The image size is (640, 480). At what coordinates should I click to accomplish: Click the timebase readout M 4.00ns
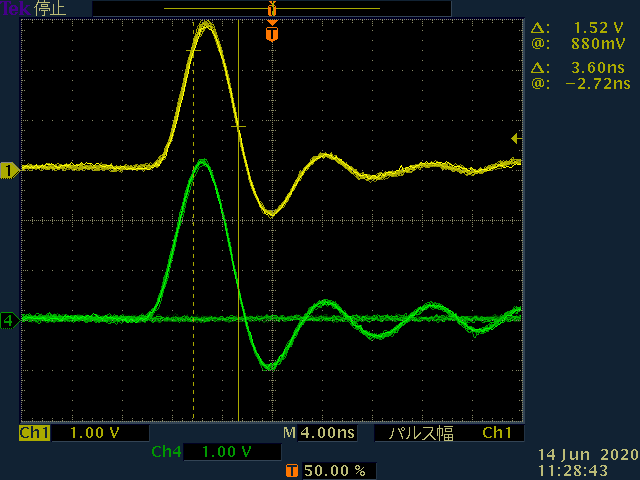(x=319, y=433)
